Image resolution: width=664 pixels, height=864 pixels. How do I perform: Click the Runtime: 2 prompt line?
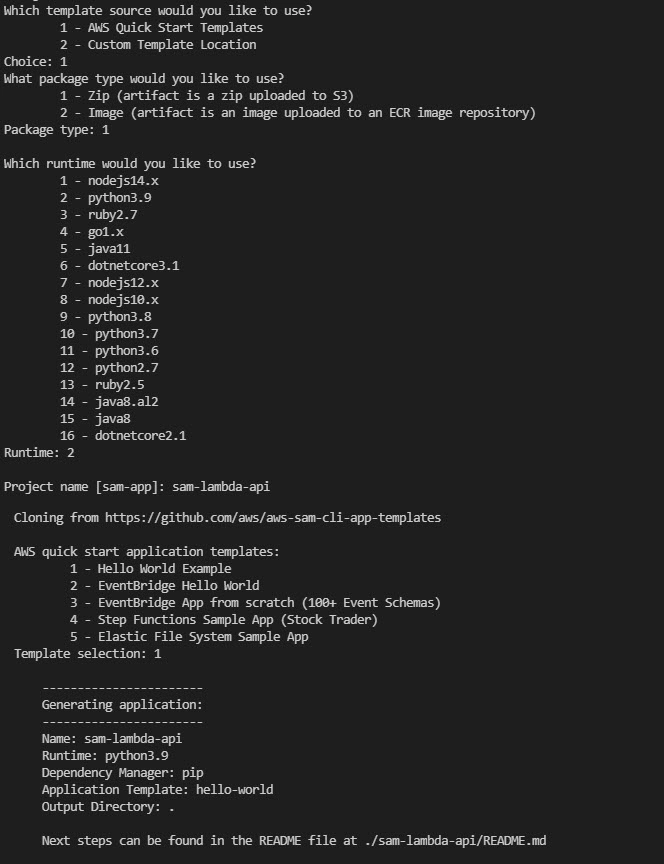(x=39, y=453)
